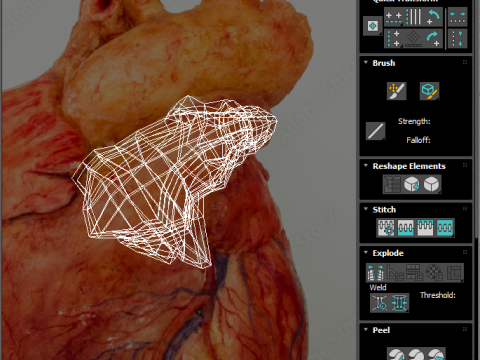The height and width of the screenshot is (360, 480).
Task: Click the Space Horizontally icon
Action: (457, 17)
